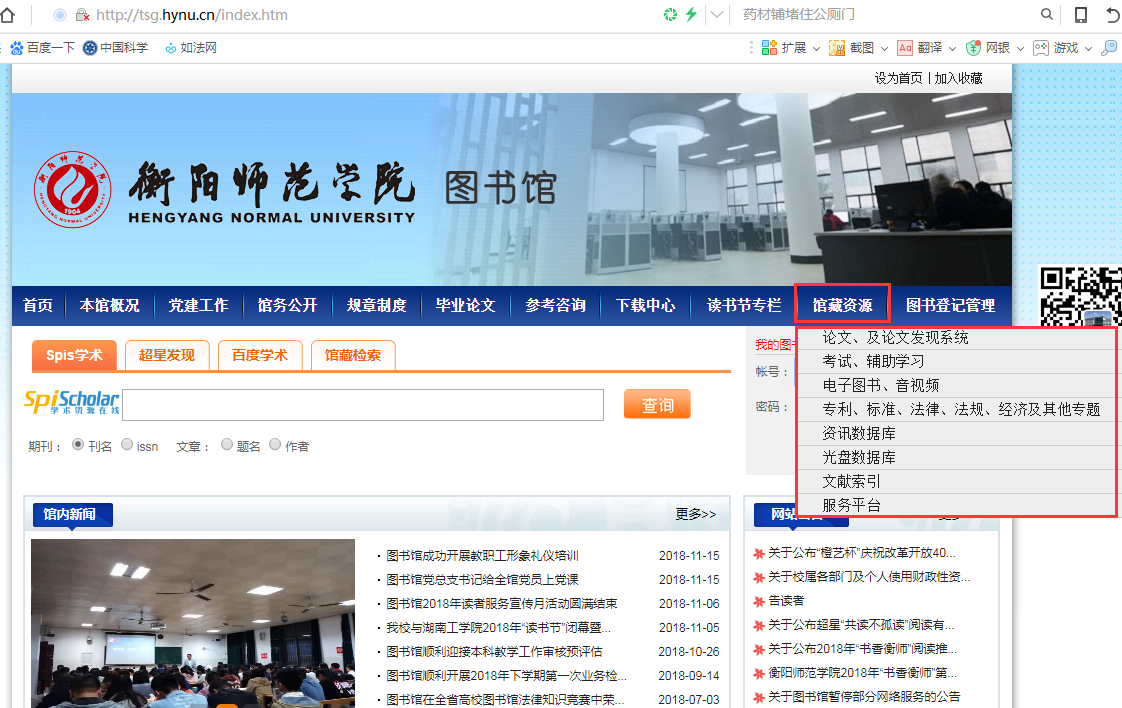Viewport: 1122px width, 708px height.
Task: Expand the 网银 dropdown arrow
Action: (1020, 49)
